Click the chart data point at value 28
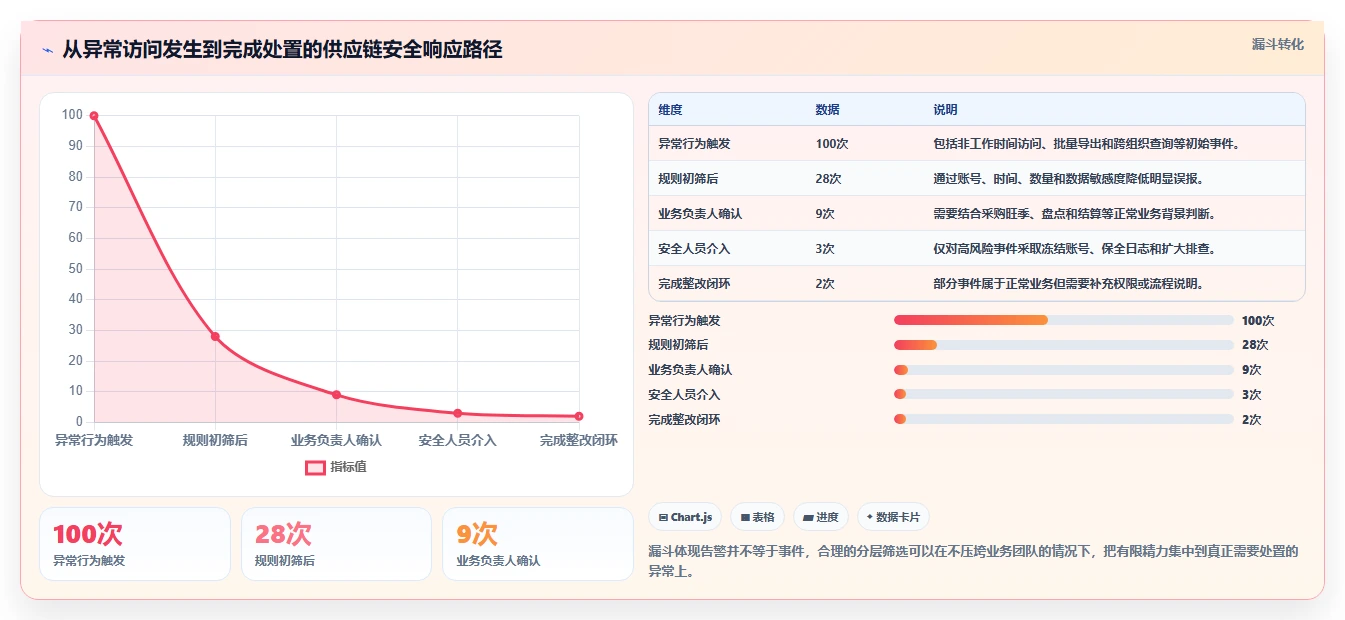The height and width of the screenshot is (620, 1345). coord(215,336)
